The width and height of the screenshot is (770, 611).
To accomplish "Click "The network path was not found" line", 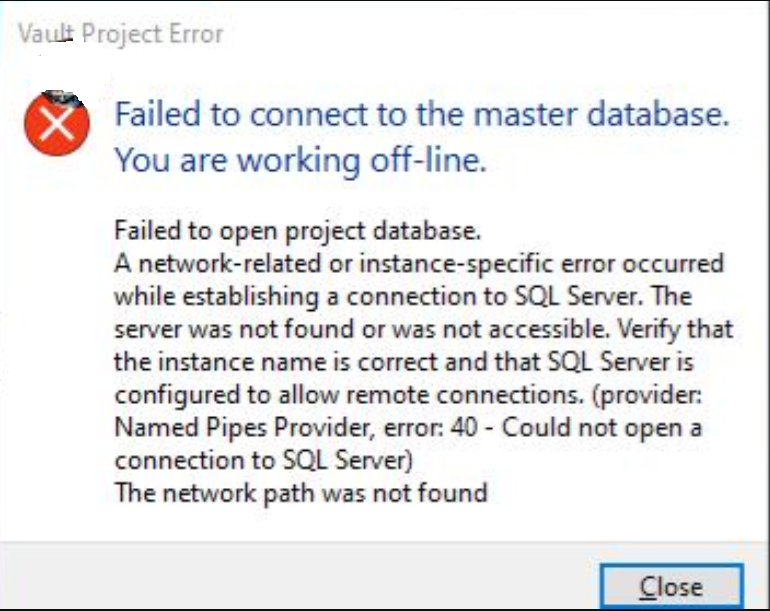I will 301,492.
